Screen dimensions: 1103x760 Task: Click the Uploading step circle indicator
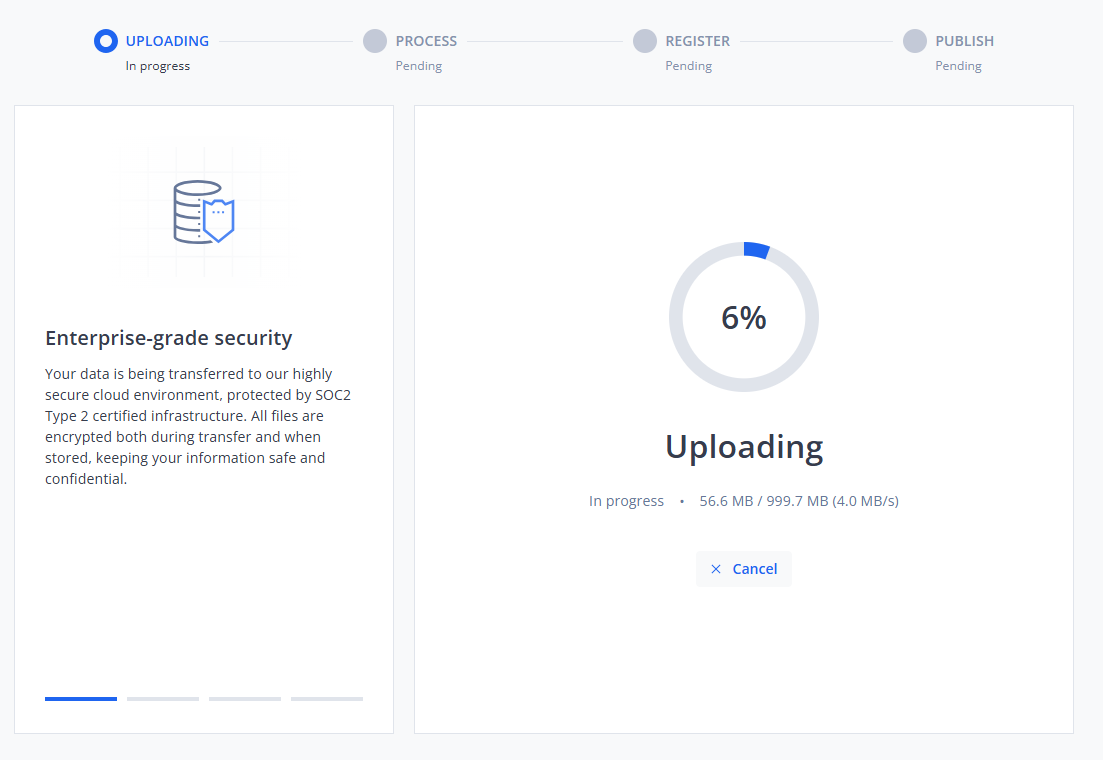105,41
